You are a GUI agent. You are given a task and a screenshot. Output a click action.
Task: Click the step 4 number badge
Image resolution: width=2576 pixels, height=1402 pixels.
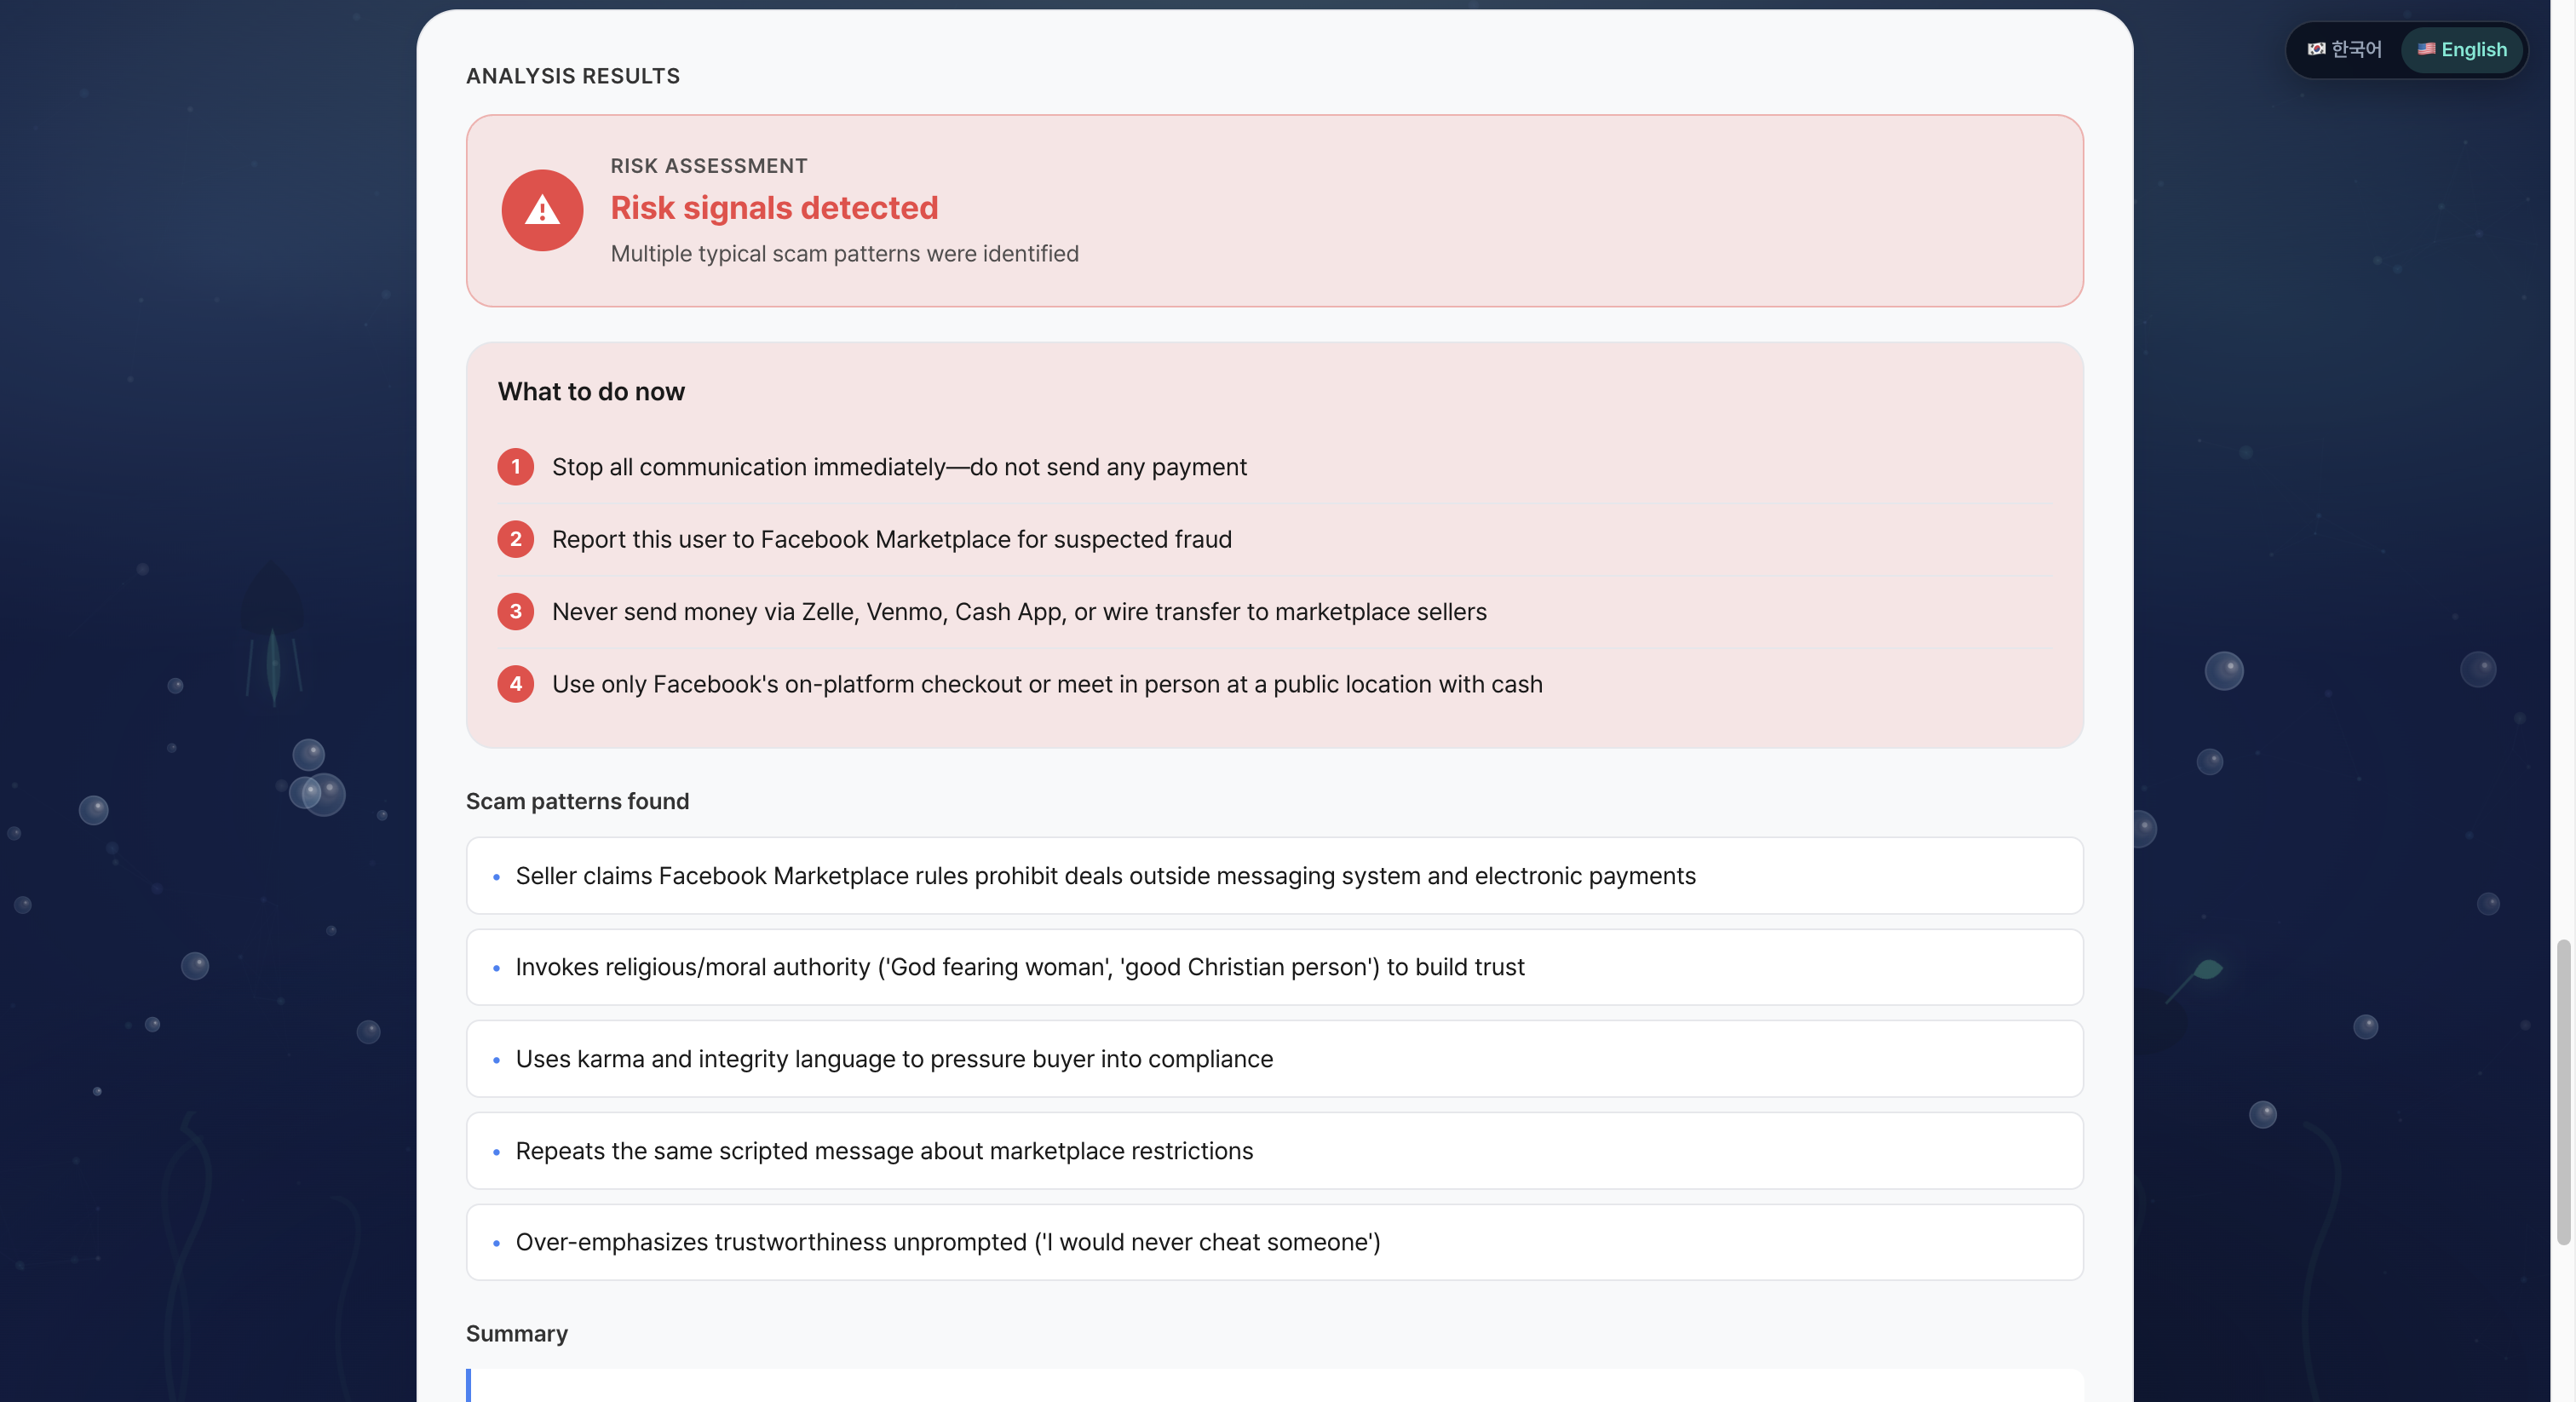coord(515,684)
